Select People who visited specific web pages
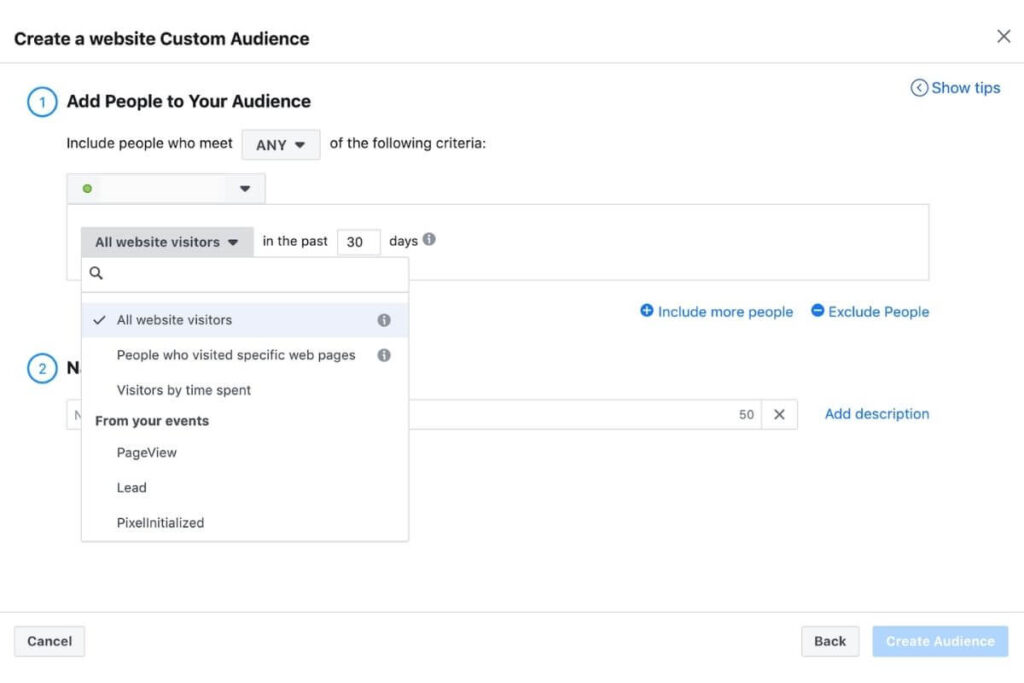 click(236, 355)
